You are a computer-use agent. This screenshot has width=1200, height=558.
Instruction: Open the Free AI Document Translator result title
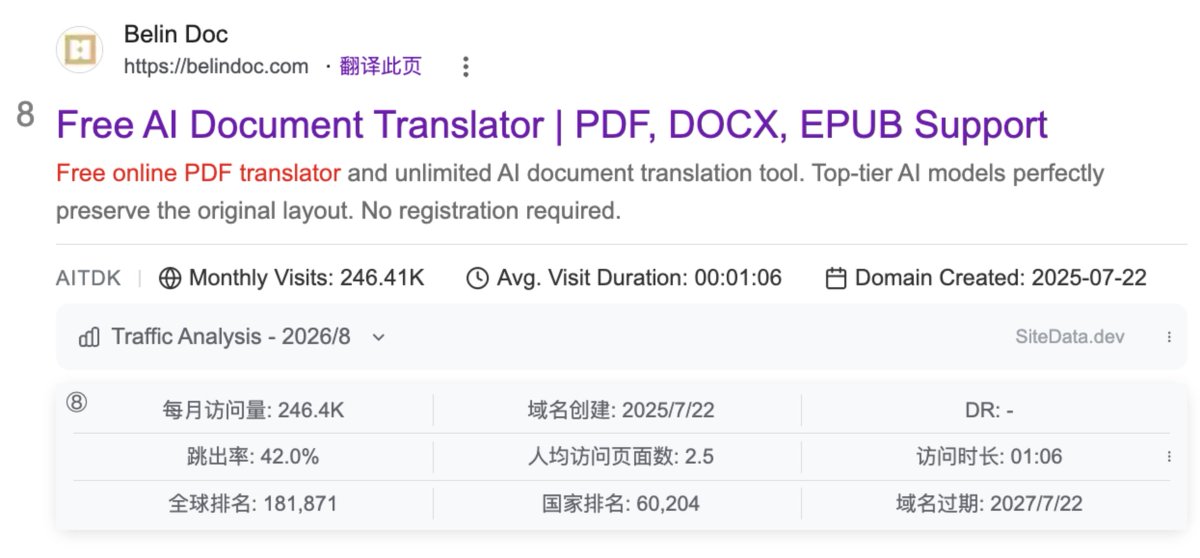[552, 125]
